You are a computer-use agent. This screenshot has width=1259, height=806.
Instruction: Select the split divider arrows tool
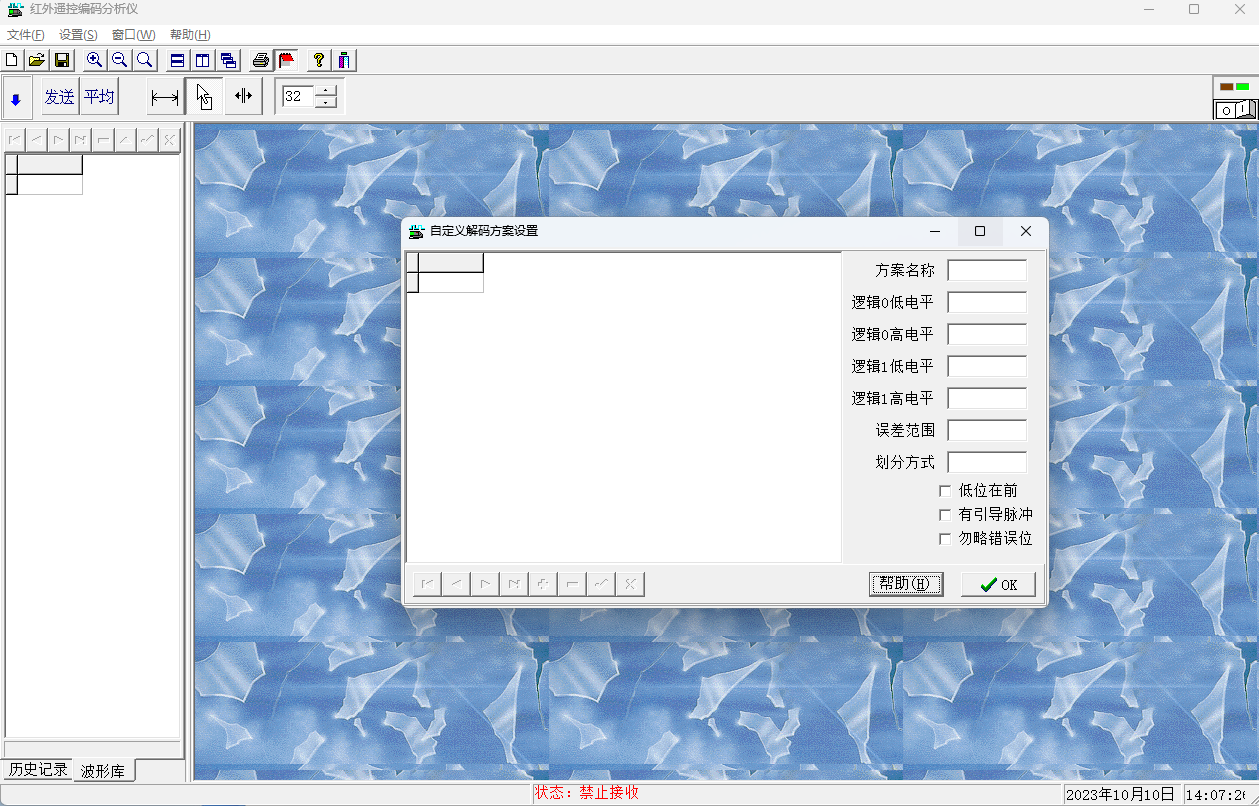point(243,97)
